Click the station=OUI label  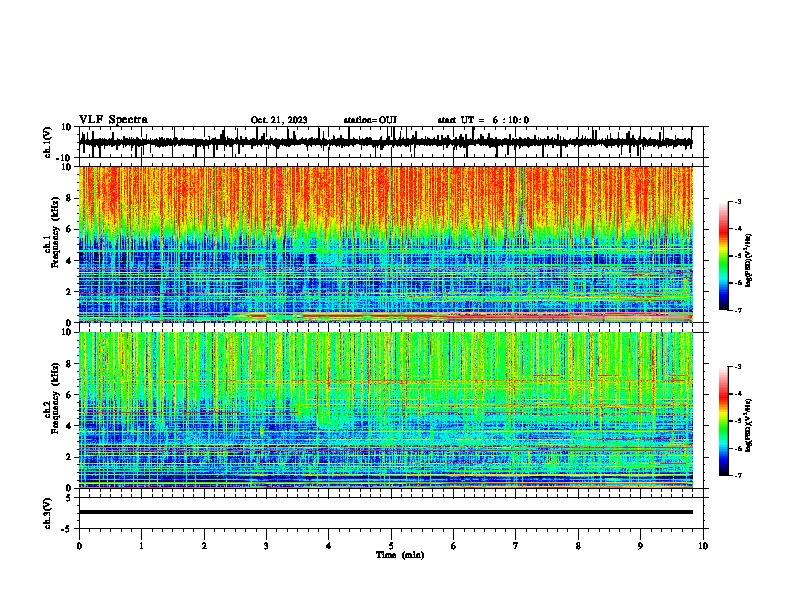click(370, 120)
